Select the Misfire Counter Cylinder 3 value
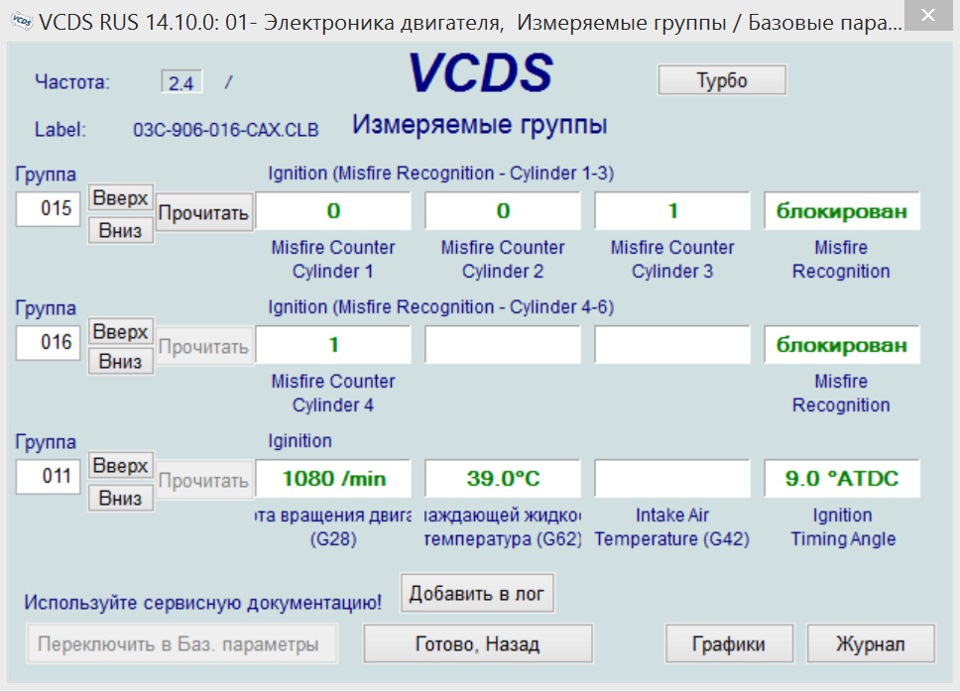This screenshot has width=960, height=692. [672, 211]
